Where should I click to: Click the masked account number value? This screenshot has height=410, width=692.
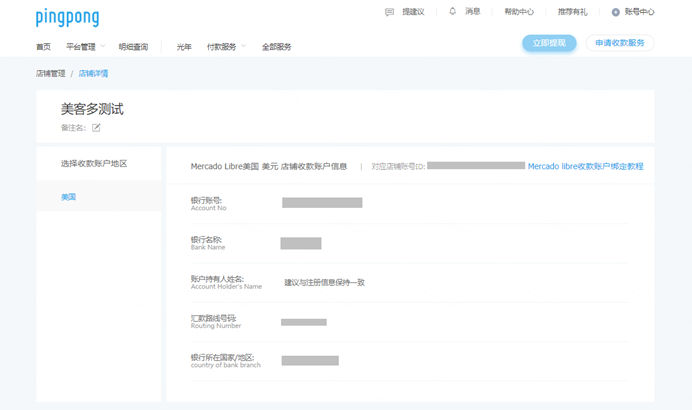point(322,203)
